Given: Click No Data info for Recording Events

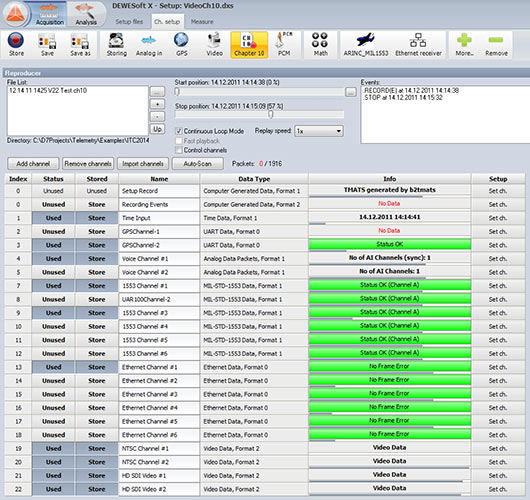Looking at the screenshot, I should point(390,204).
